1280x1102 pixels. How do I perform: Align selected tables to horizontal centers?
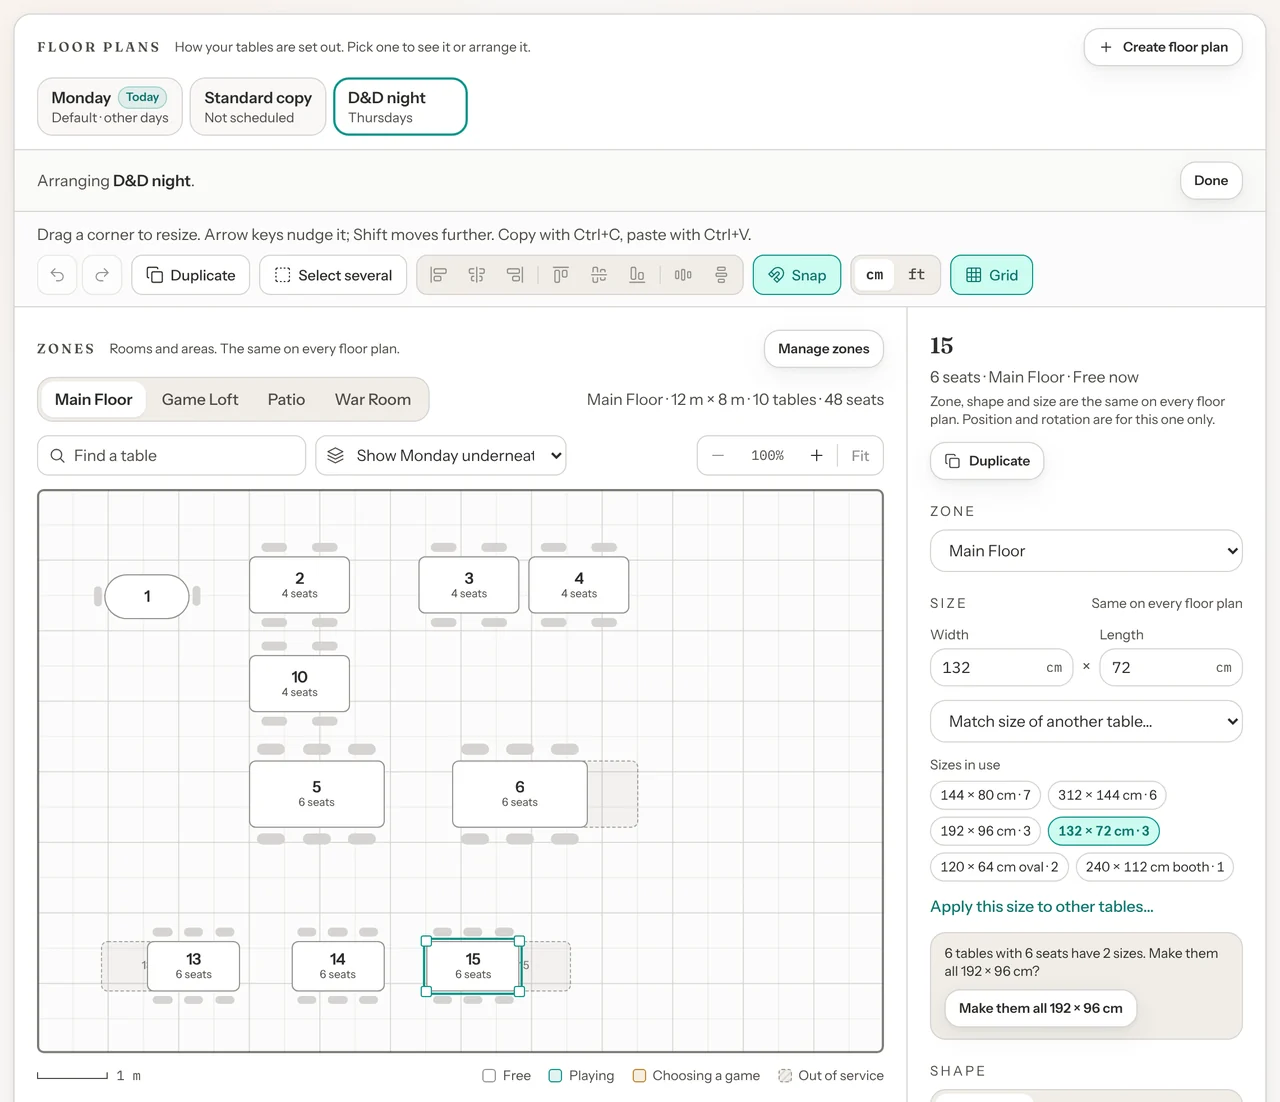tap(477, 275)
